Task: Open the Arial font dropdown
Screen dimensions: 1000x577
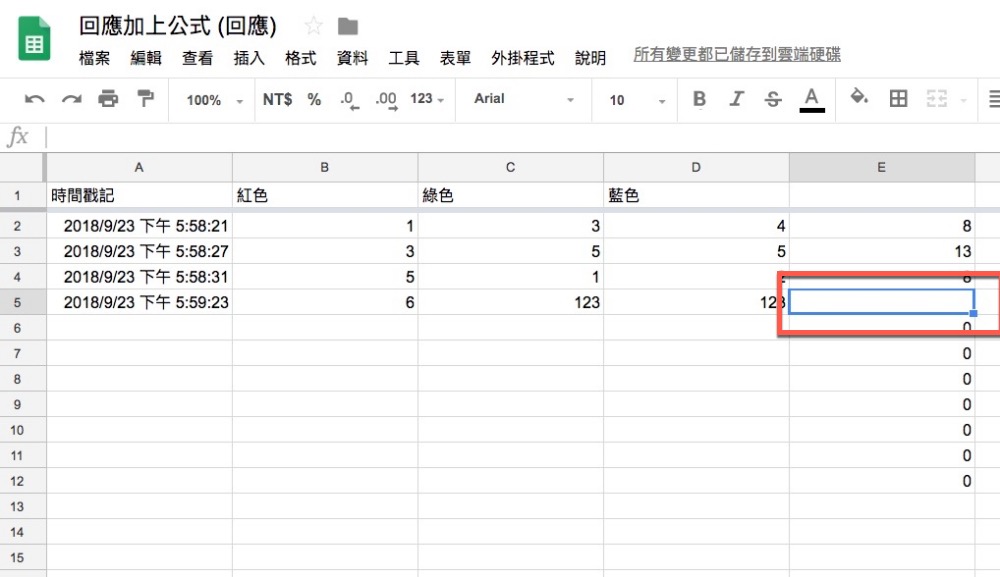Action: click(x=524, y=99)
